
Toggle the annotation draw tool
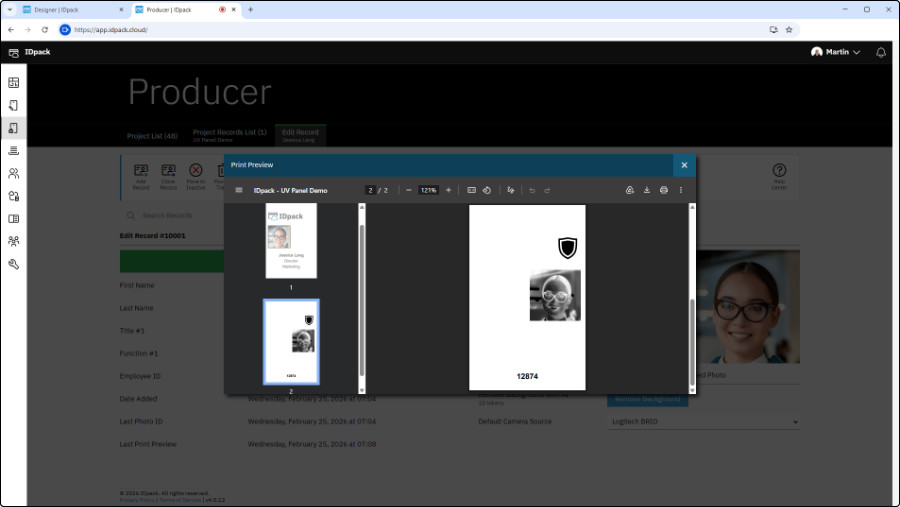click(510, 190)
